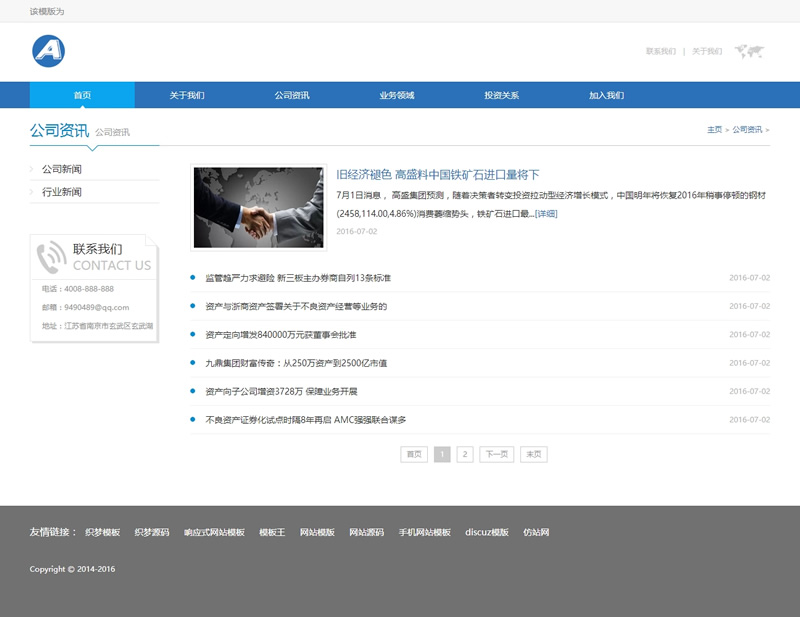Open the 首页 navigation tab
Viewport: 800px width, 617px height.
[82, 96]
